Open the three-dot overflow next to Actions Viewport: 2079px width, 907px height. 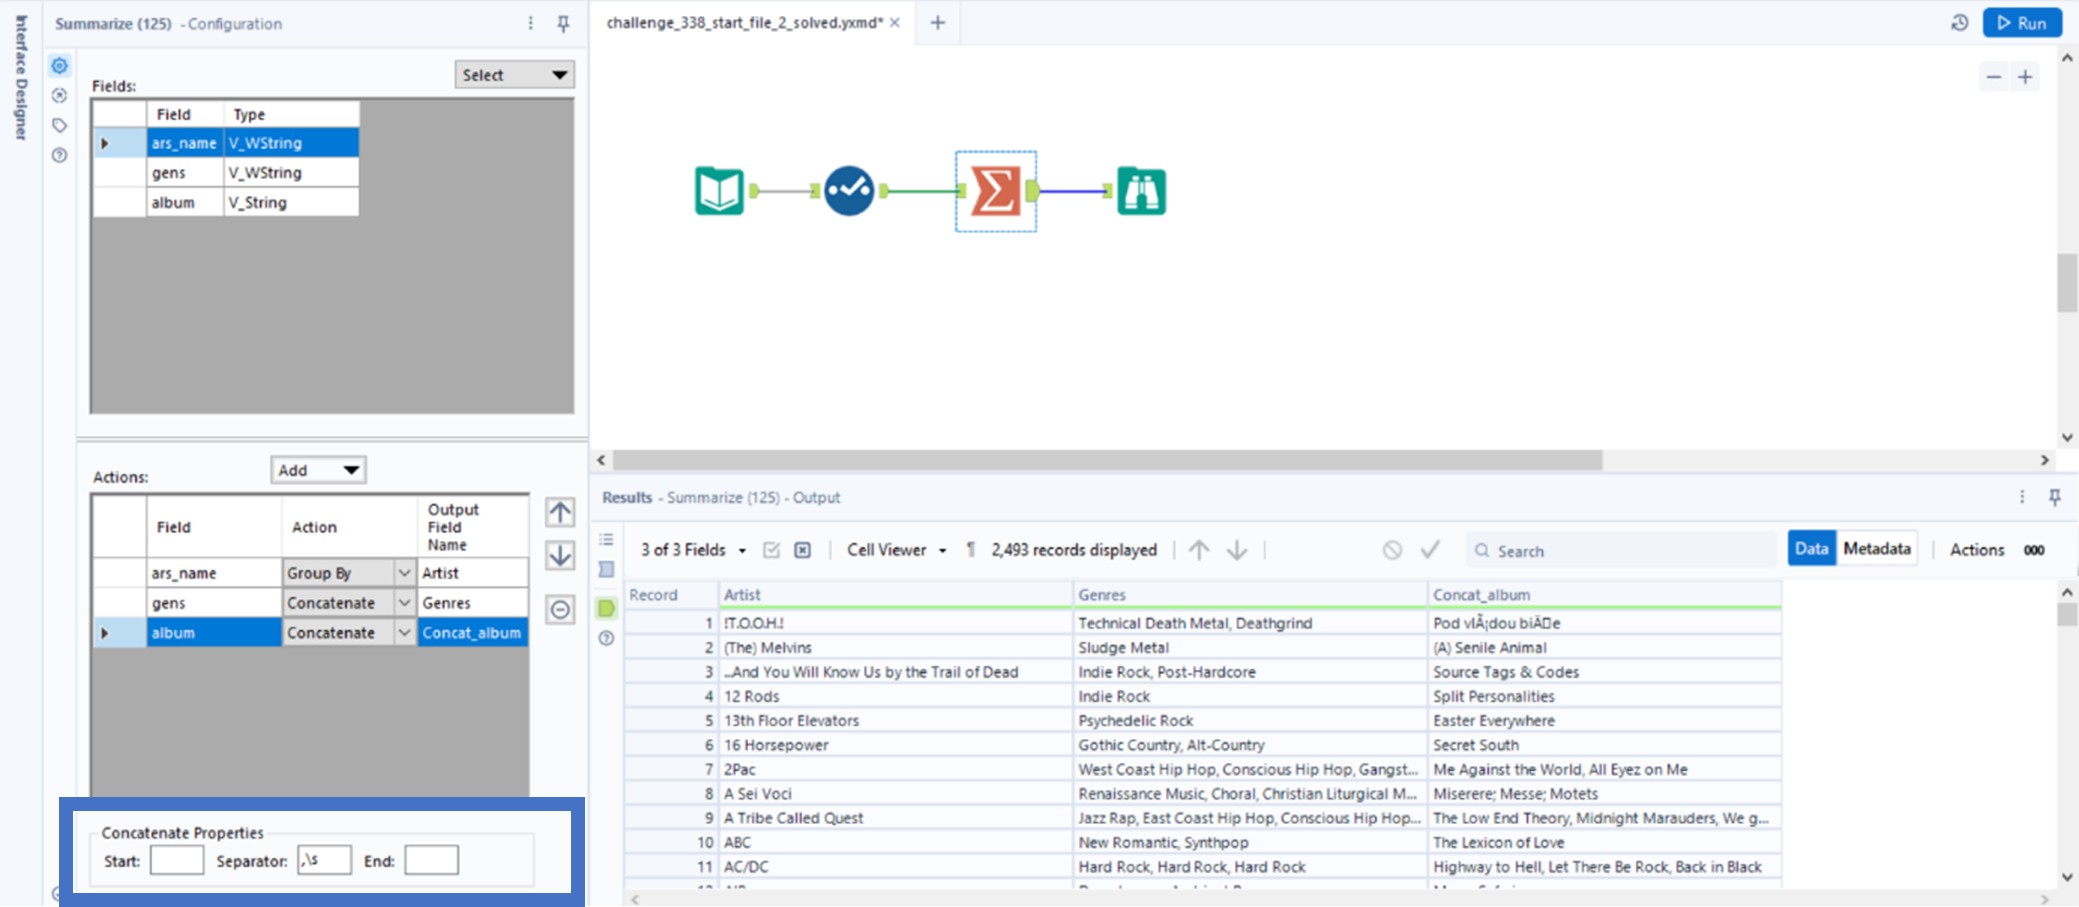(2034, 550)
